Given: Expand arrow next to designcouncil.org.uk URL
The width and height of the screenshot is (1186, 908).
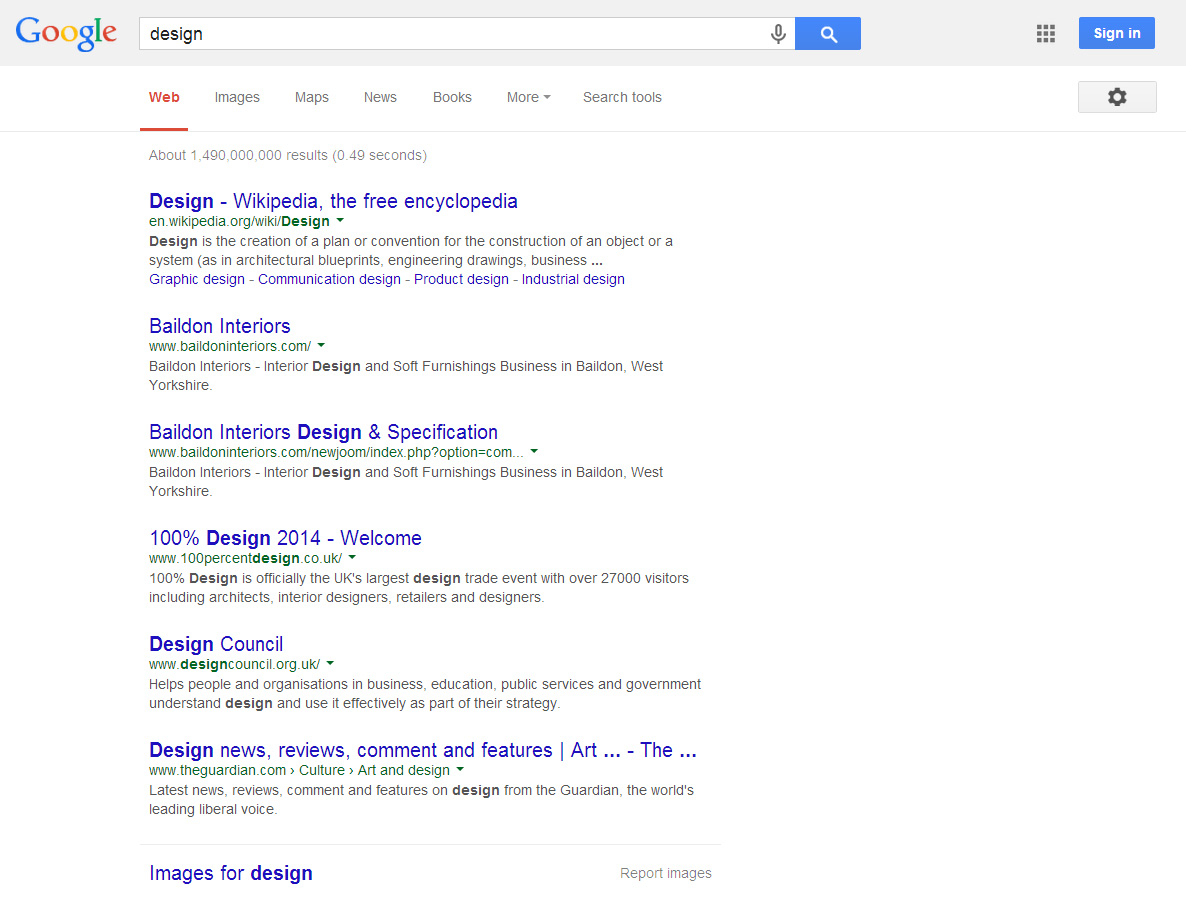Looking at the screenshot, I should tap(330, 663).
